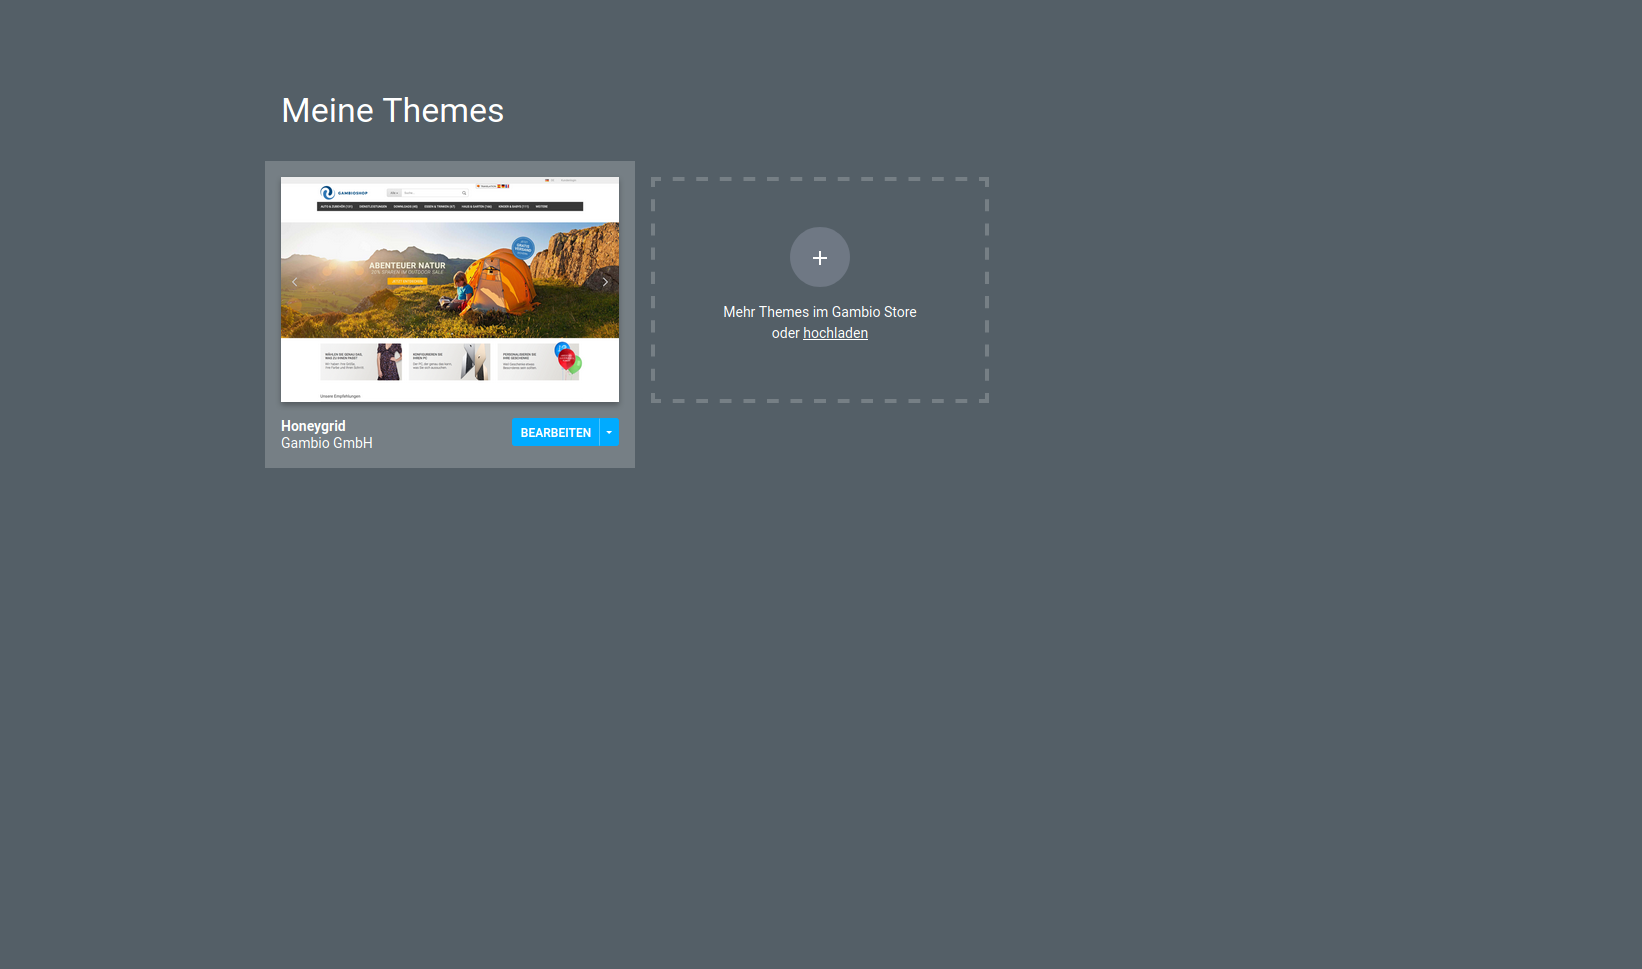
Task: Click the plus icon to add a theme
Action: [819, 258]
